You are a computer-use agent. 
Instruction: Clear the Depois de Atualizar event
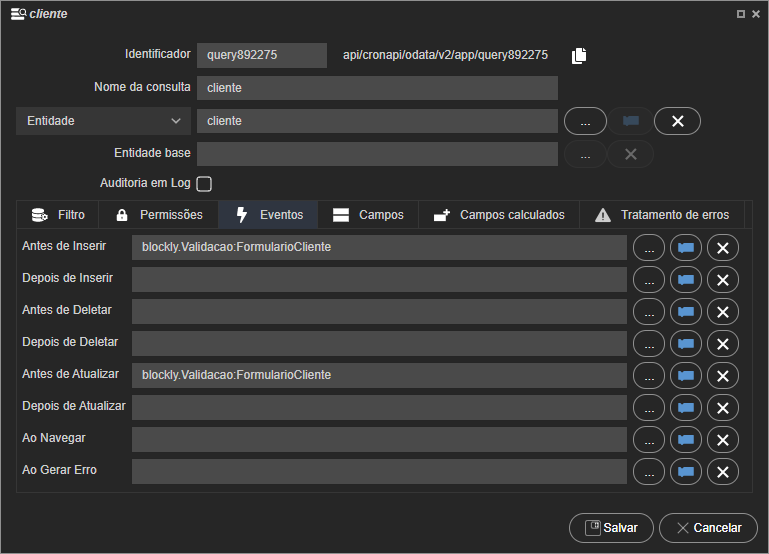click(723, 408)
